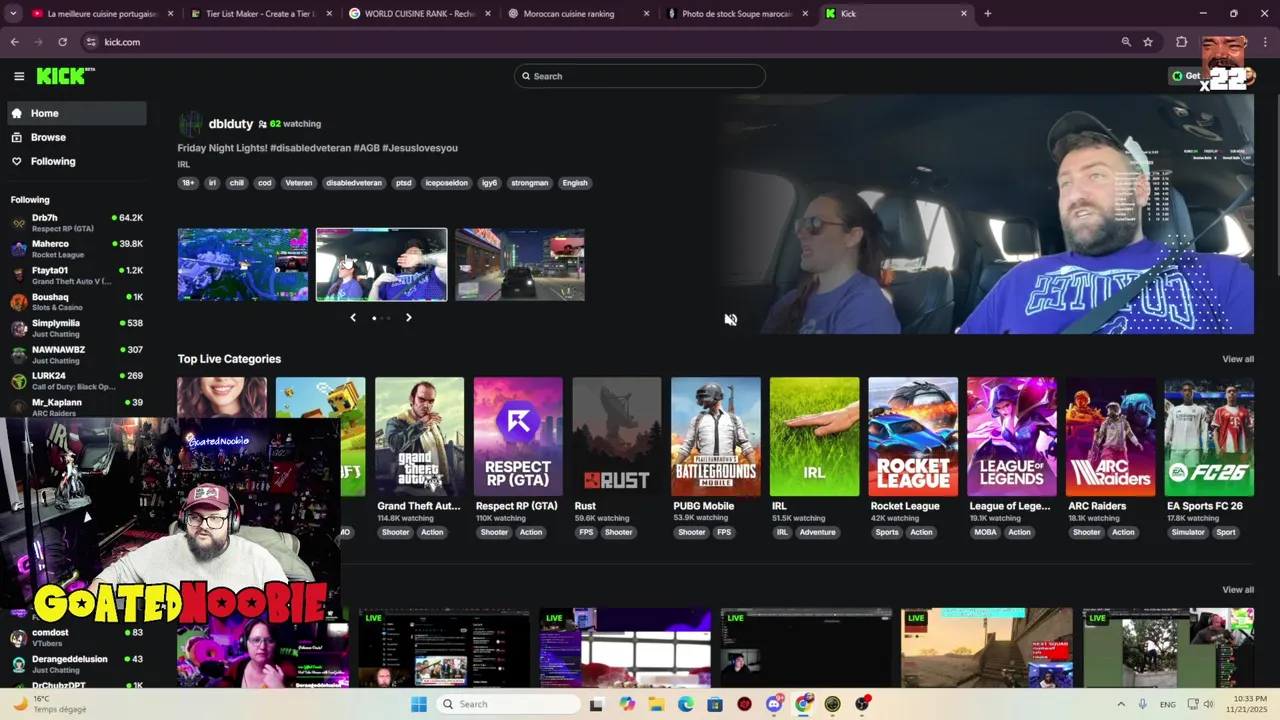Show next featured stream in carousel
1280x720 pixels.
point(408,317)
